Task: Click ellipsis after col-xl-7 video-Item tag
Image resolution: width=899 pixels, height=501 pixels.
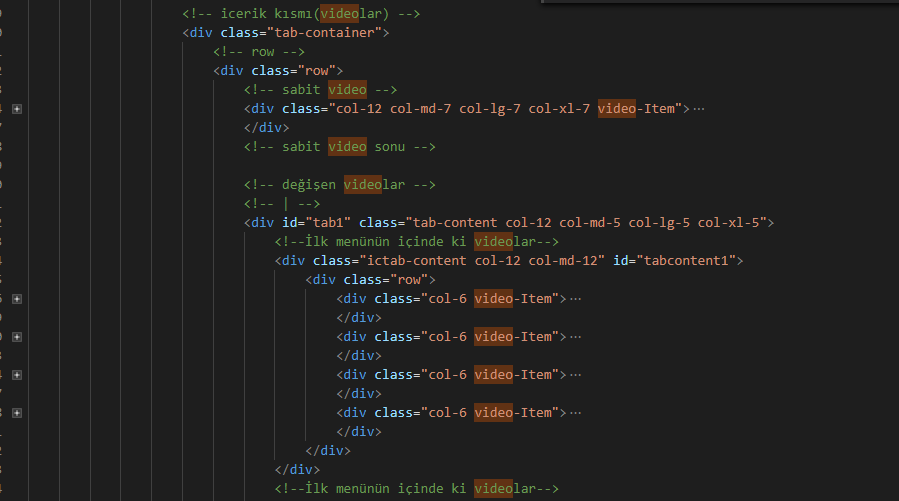Action: 698,109
